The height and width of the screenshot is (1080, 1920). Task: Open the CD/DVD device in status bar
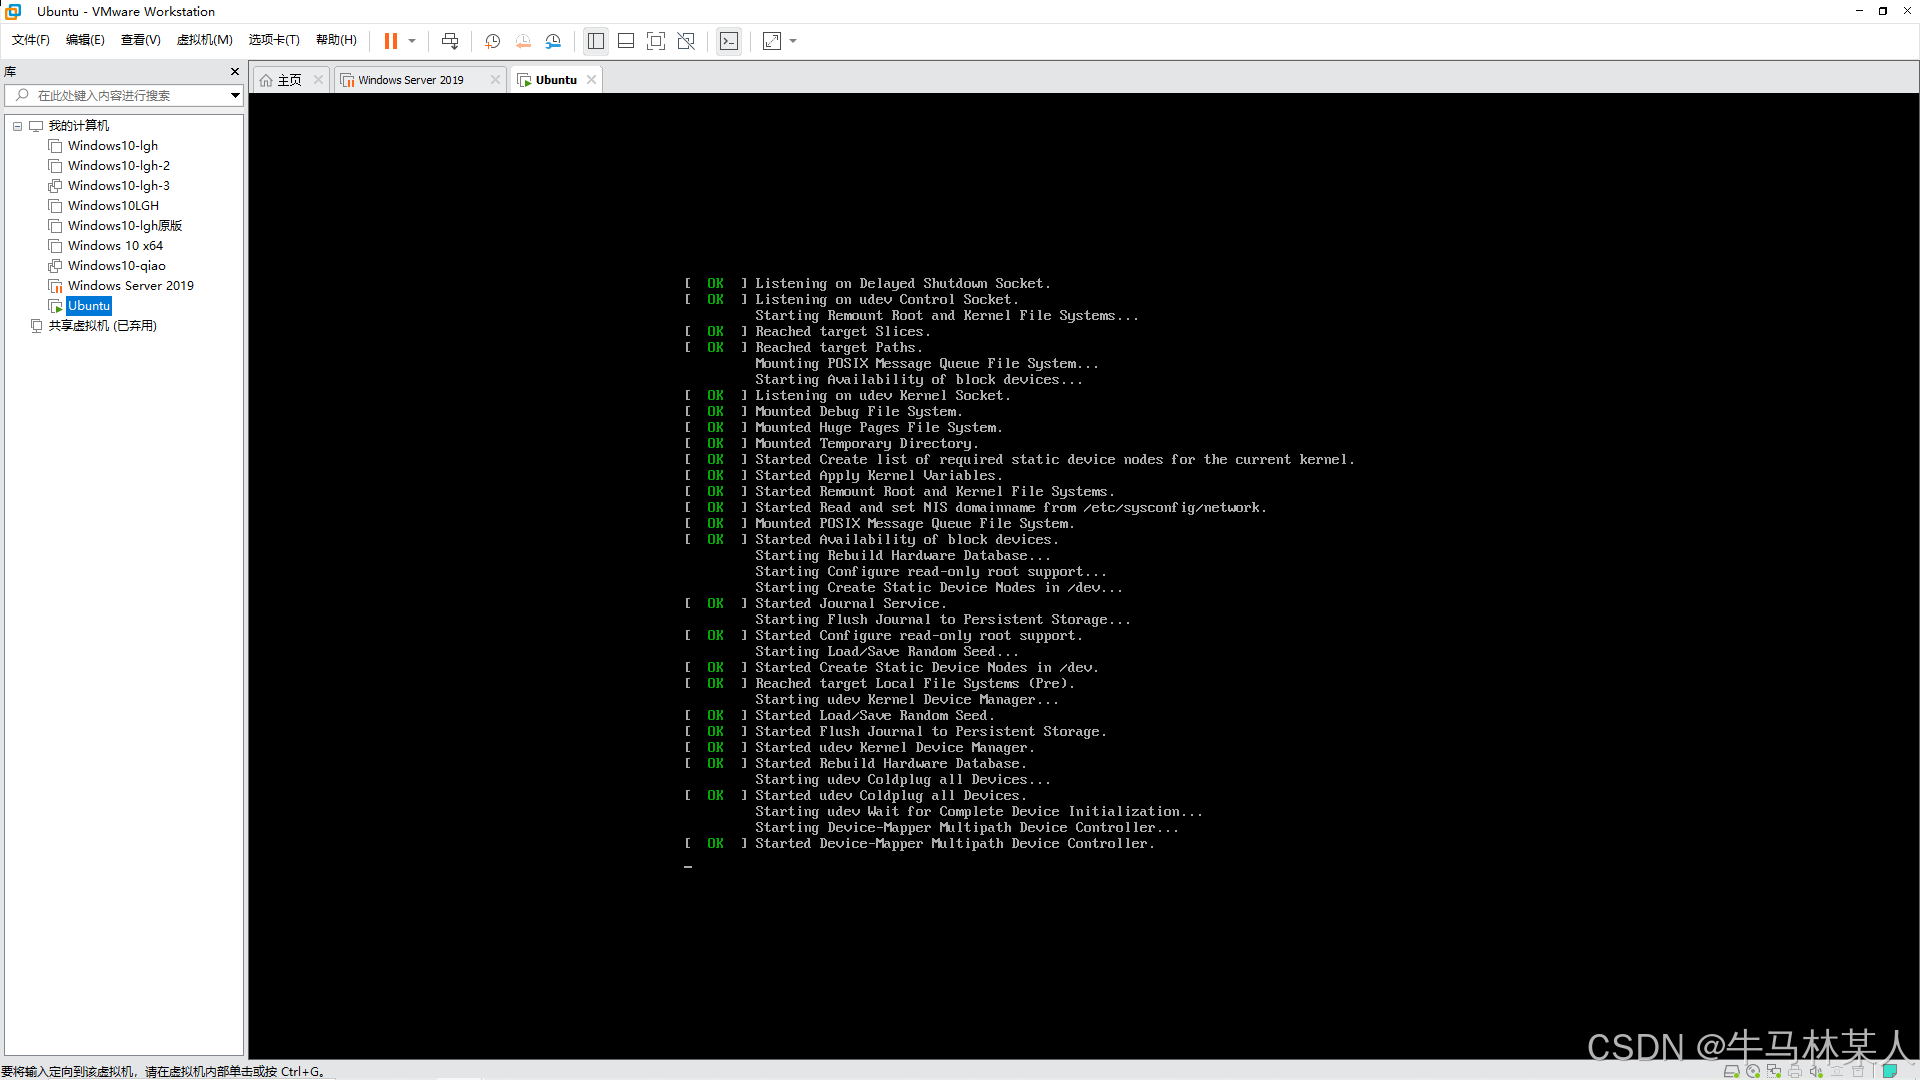(x=1753, y=1070)
